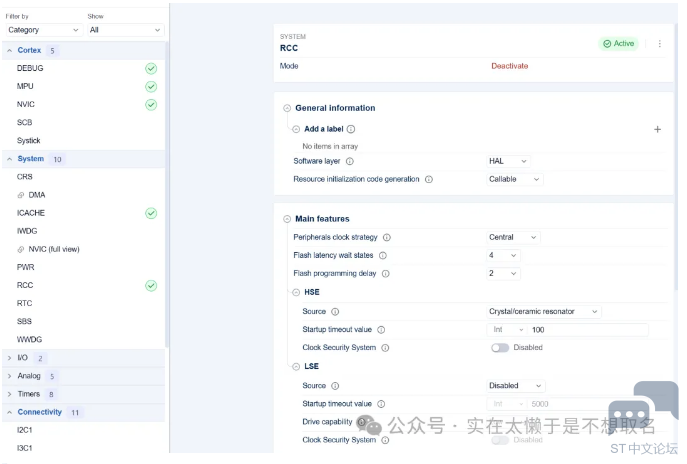Viewport: 687px width, 464px height.
Task: Click info icon beside Peripherals clock strategy
Action: click(387, 238)
